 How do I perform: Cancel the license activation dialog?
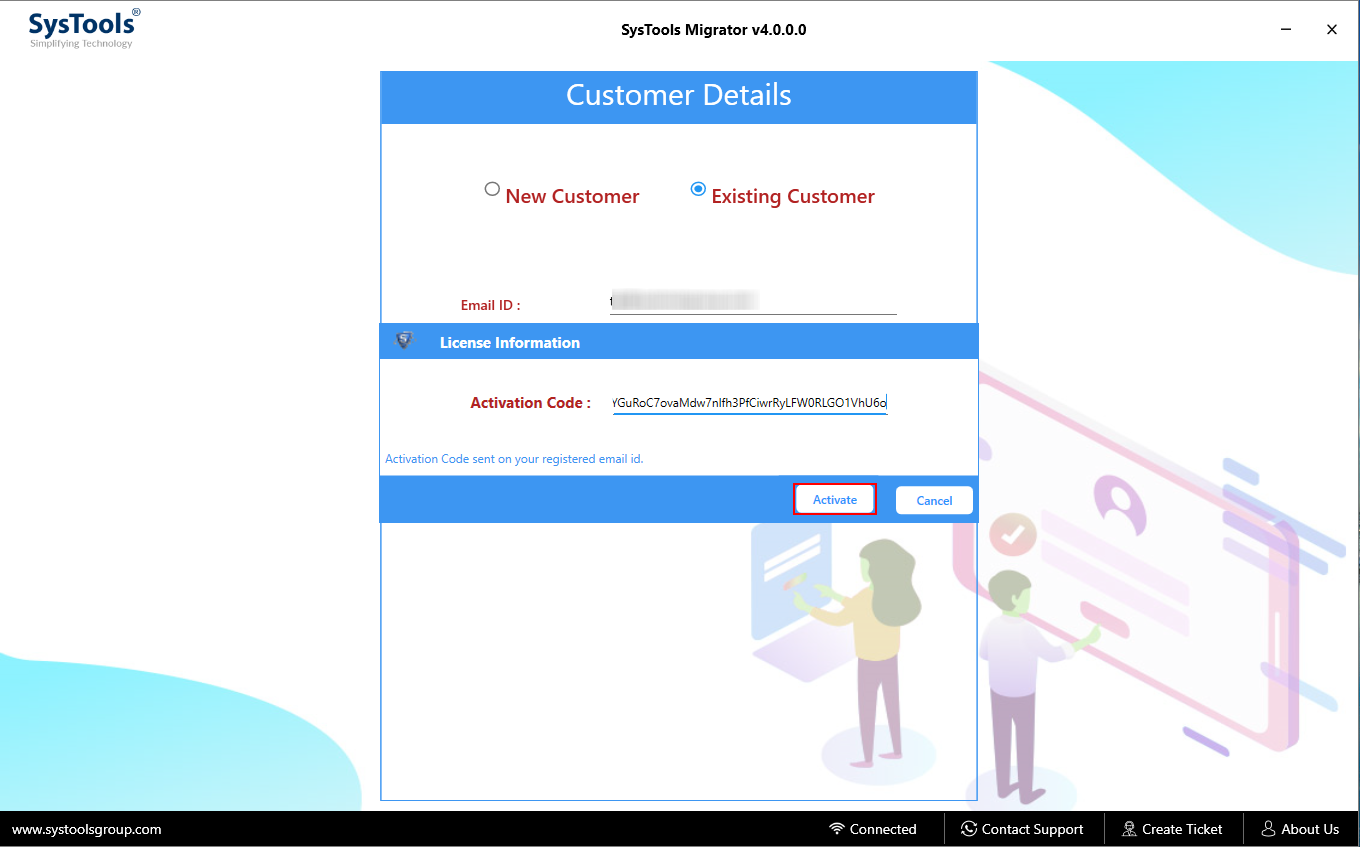(x=934, y=501)
